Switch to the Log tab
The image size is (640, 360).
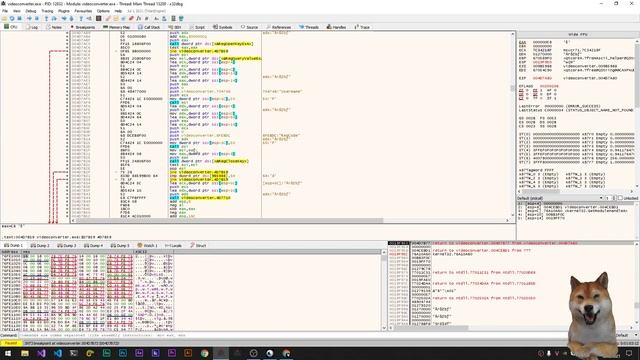[31, 27]
